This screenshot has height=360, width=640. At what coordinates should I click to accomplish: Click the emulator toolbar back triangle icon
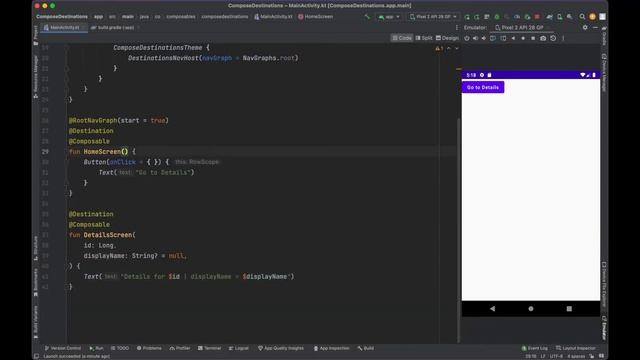pos(513,38)
